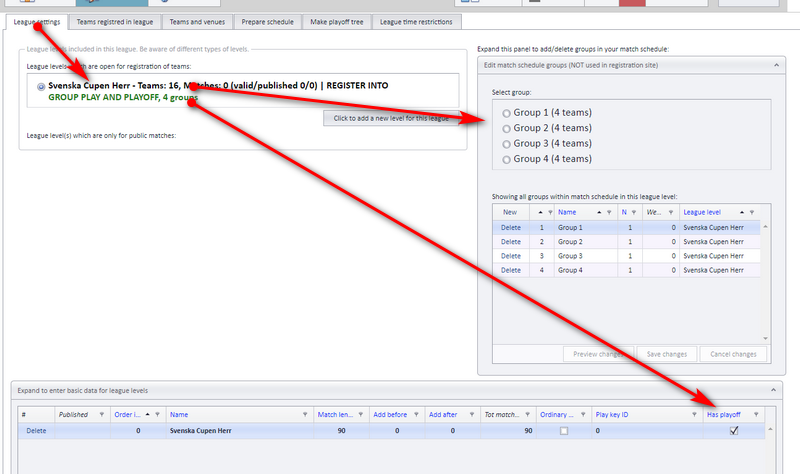Select Group 1 (4 teams) radio

point(506,113)
